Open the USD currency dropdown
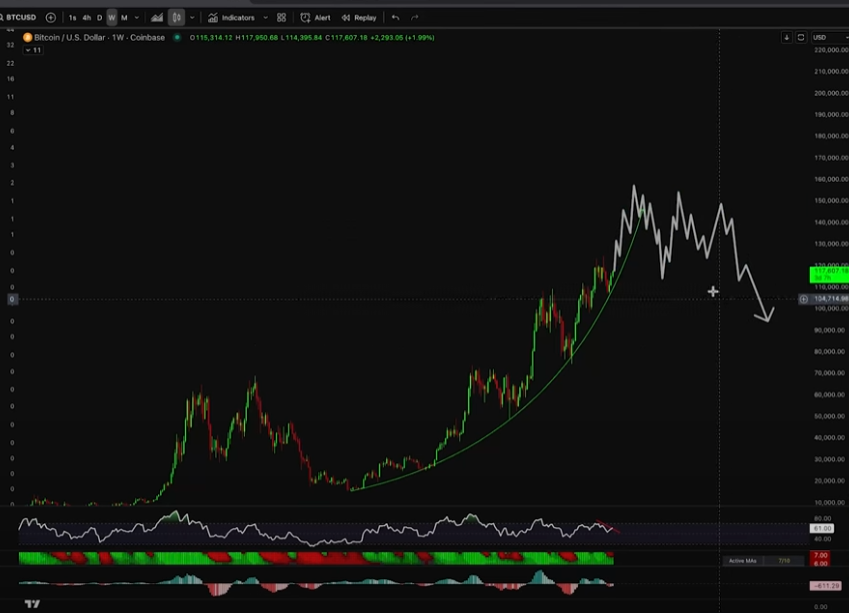This screenshot has height=613, width=849. pyautogui.click(x=830, y=37)
